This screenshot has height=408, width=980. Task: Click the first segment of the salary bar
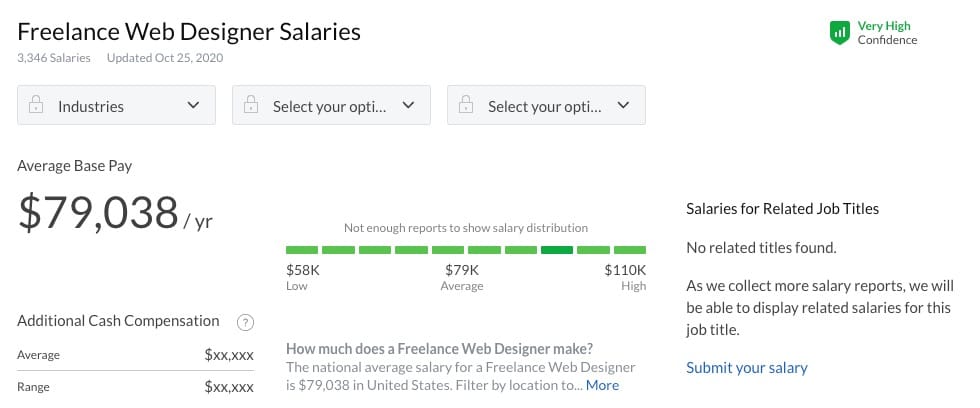[302, 249]
